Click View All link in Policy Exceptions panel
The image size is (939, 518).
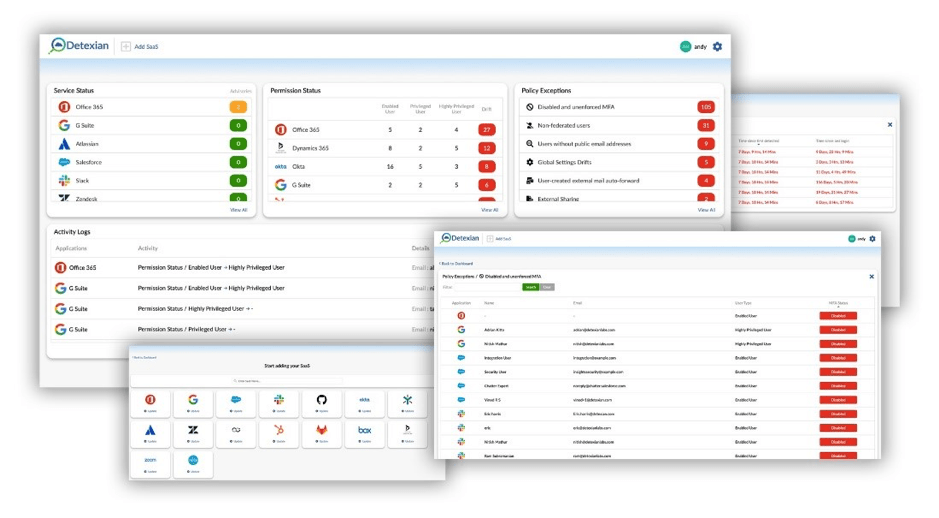706,210
